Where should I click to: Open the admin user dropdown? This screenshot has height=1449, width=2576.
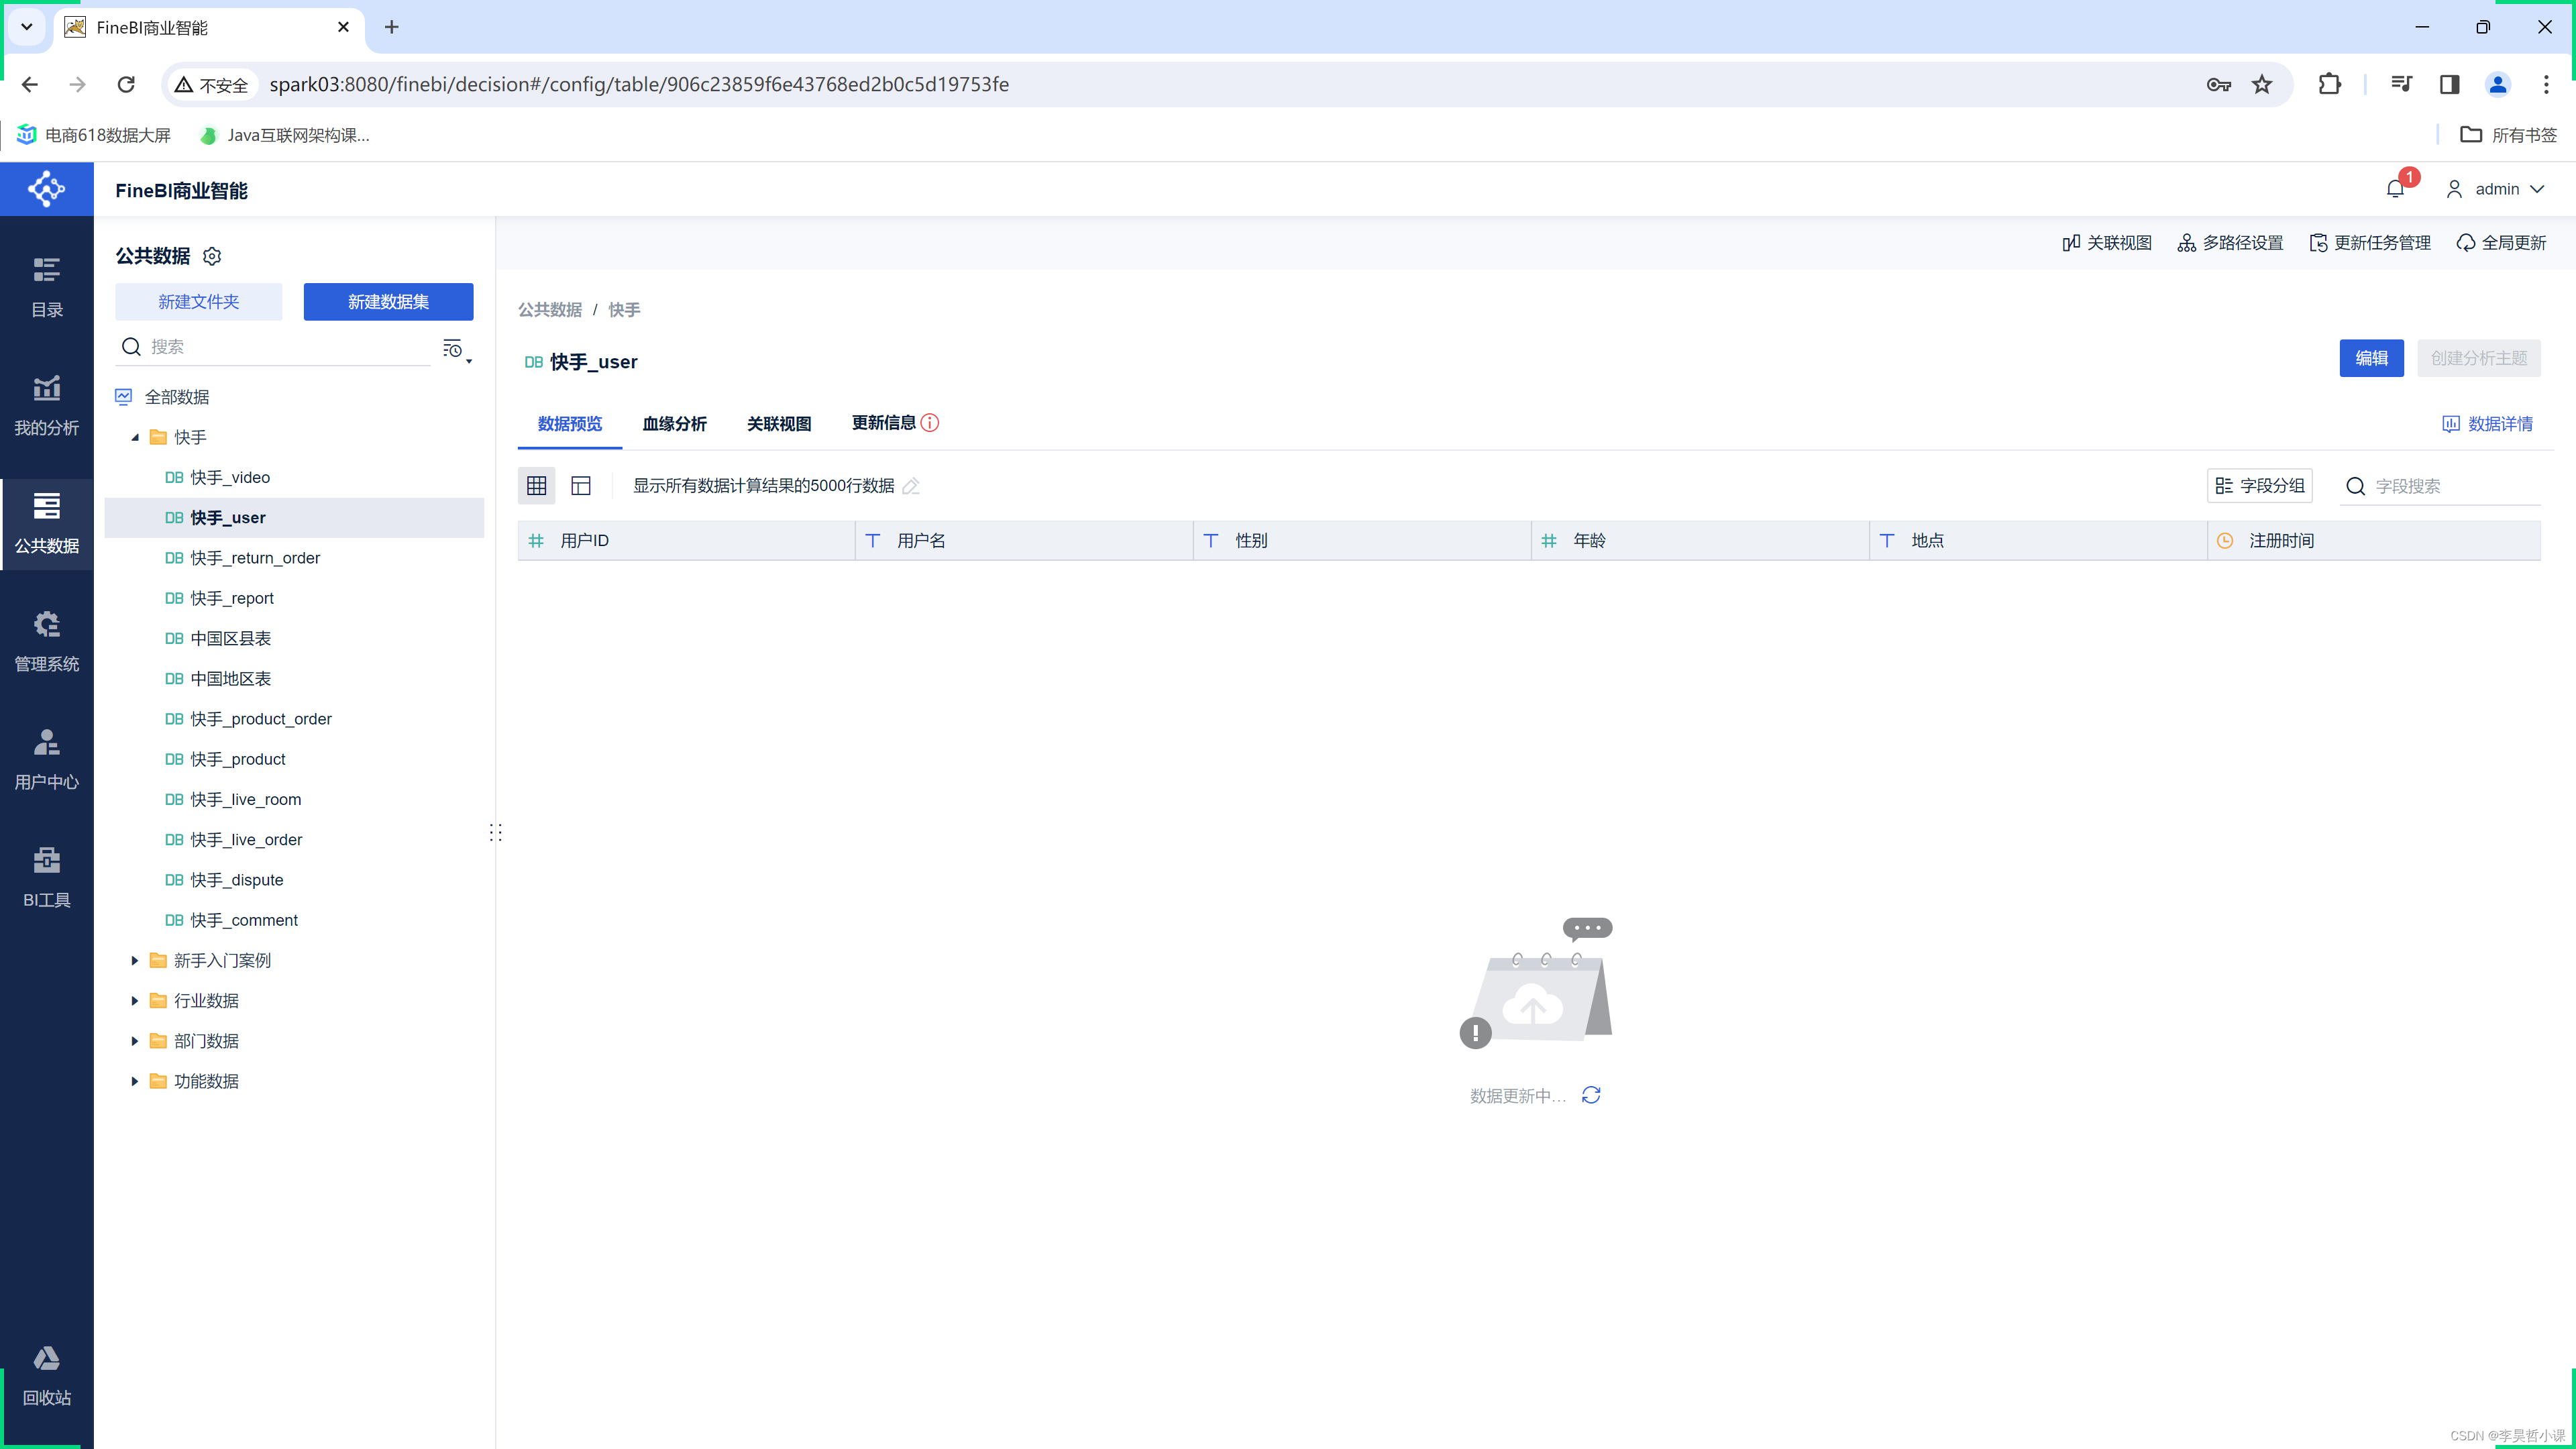2496,189
